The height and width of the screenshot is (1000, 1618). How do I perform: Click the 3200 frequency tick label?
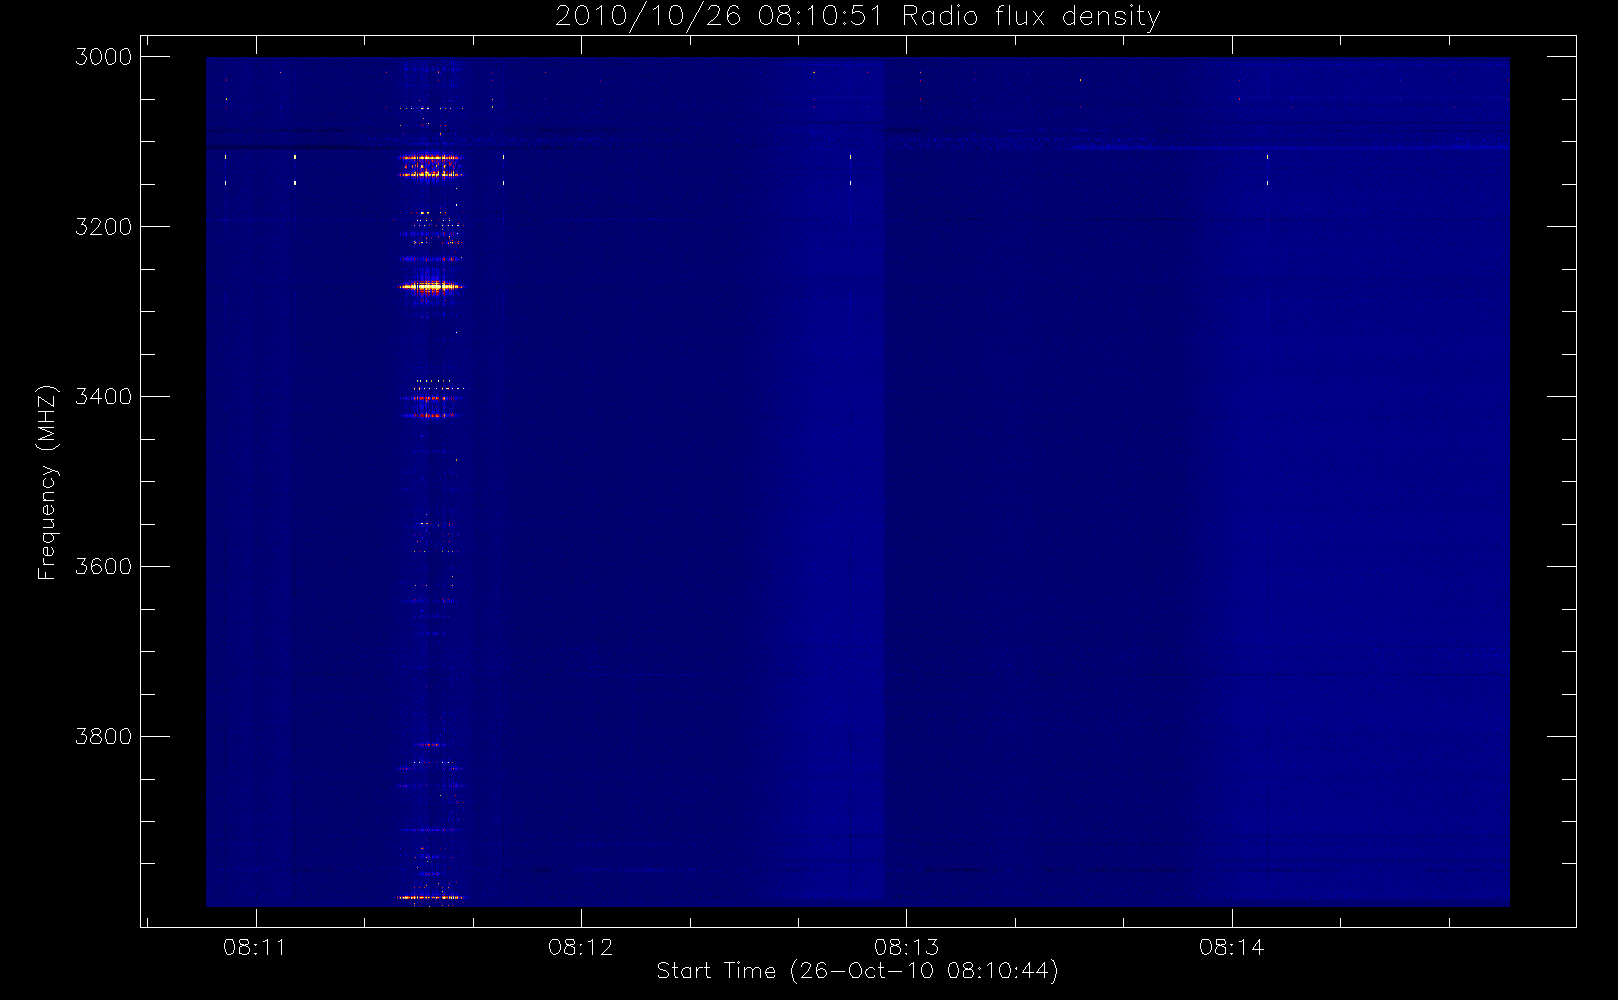click(x=104, y=227)
